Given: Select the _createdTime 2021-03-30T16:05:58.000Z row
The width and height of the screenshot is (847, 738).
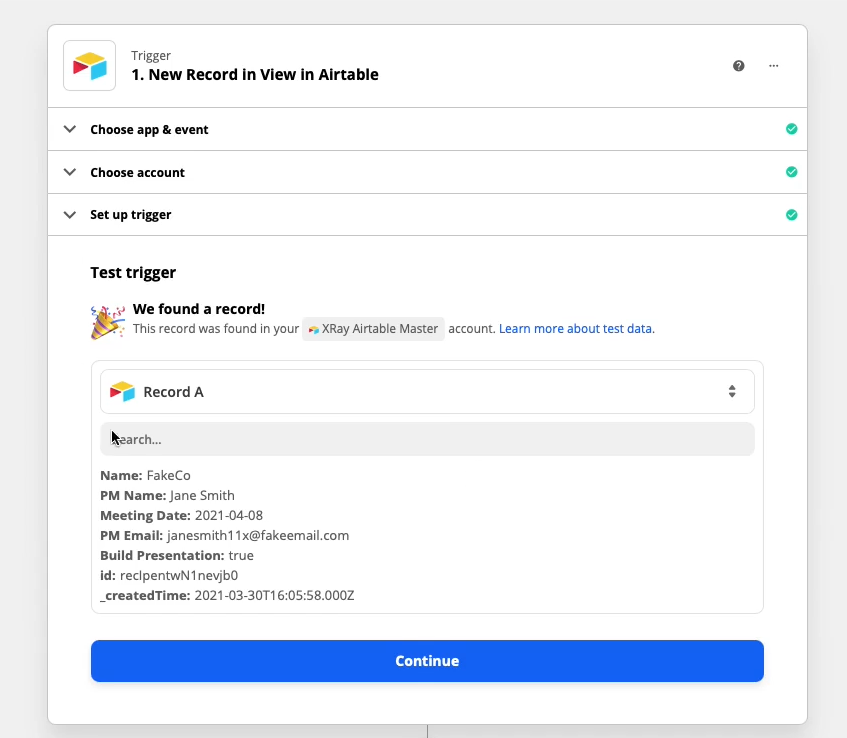Looking at the screenshot, I should 227,595.
